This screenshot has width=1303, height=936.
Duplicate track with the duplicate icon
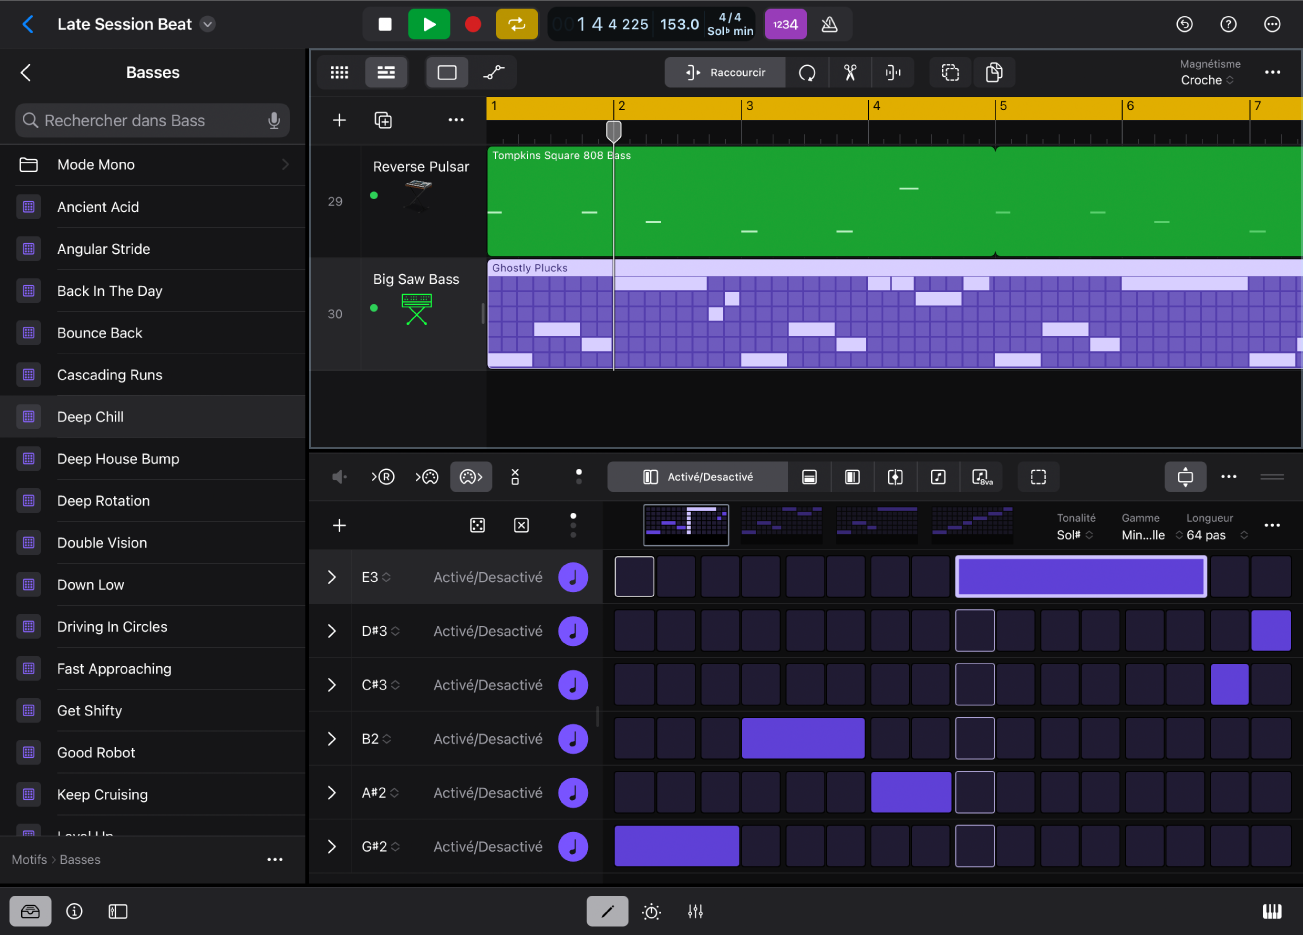383,120
